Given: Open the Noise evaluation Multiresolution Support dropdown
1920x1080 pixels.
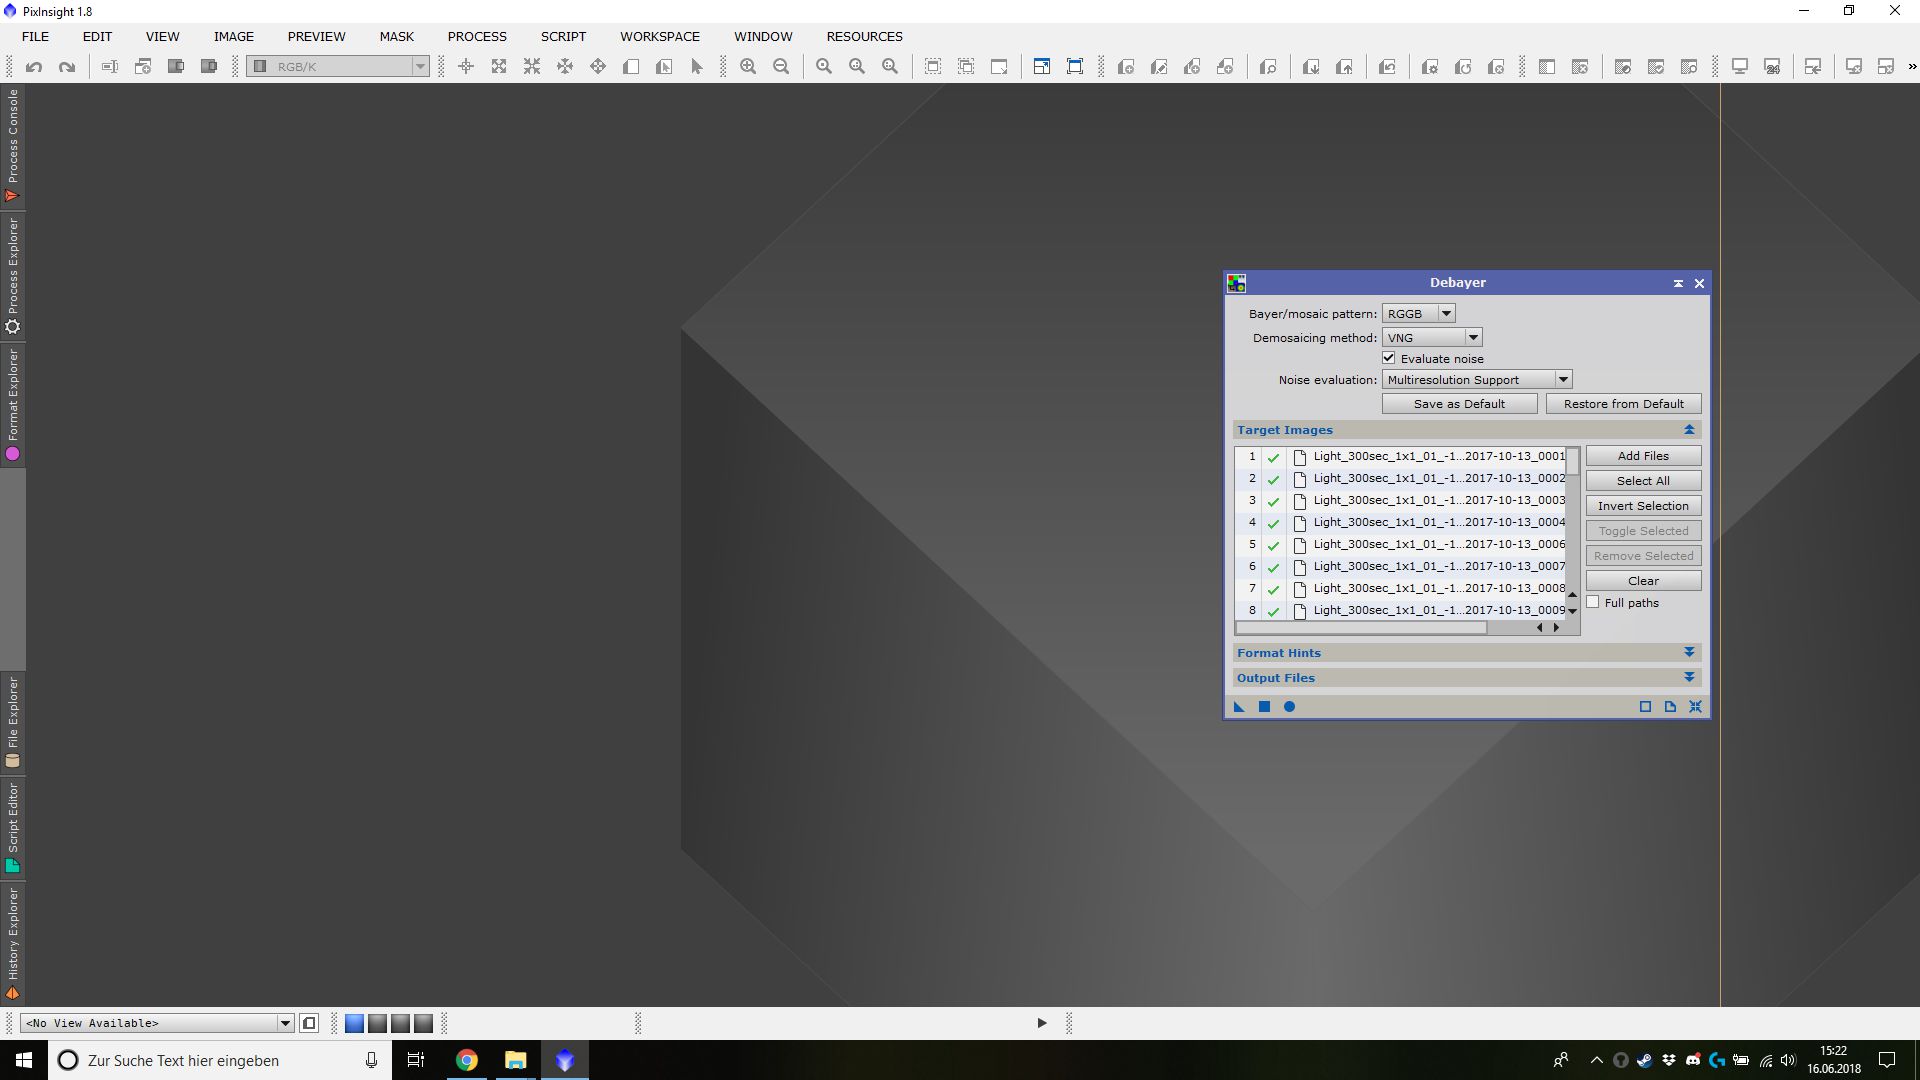Looking at the screenshot, I should [1476, 380].
